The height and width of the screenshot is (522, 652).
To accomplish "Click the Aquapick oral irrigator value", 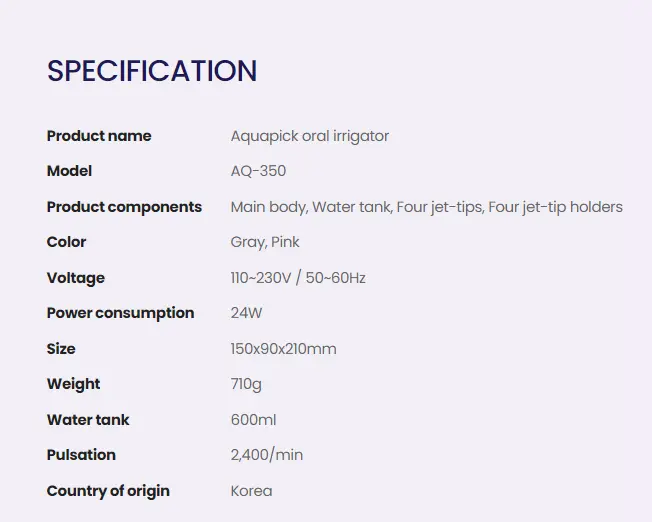I will click(x=310, y=136).
